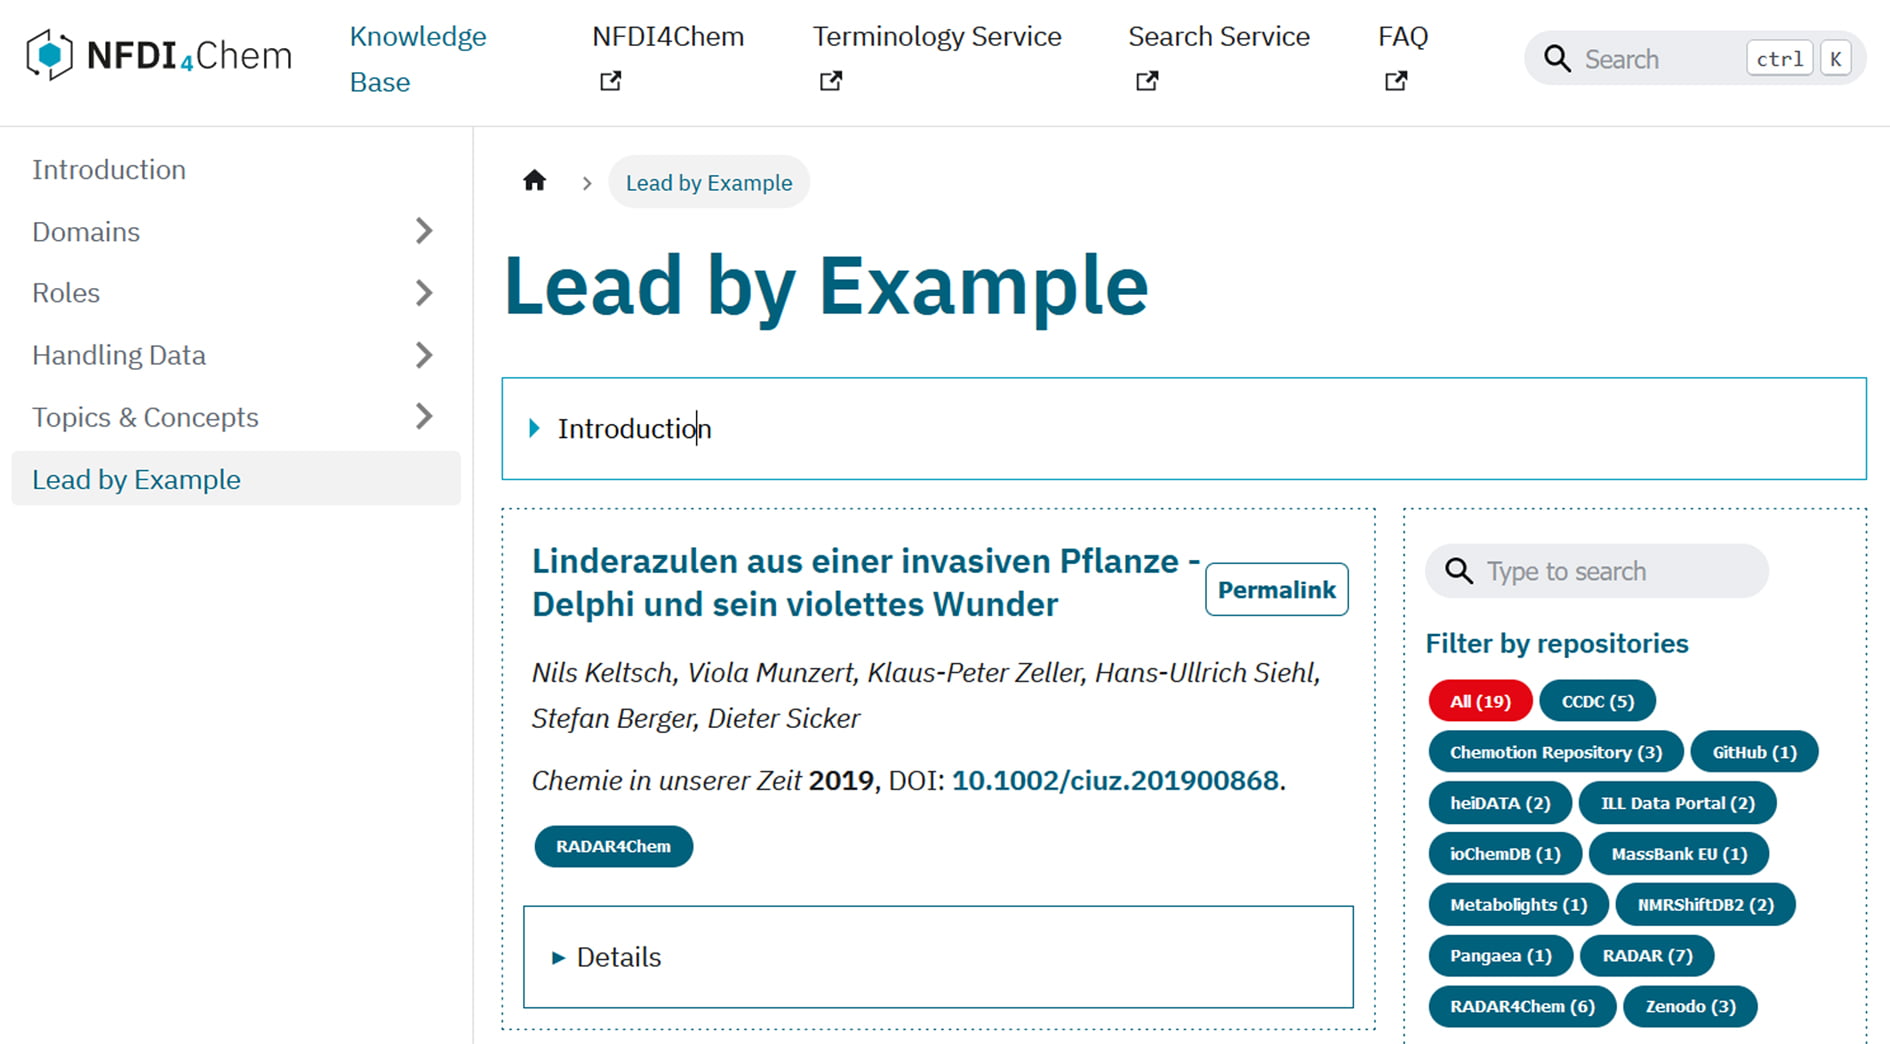This screenshot has width=1890, height=1044.
Task: Click the home breadcrumb icon
Action: 535,181
